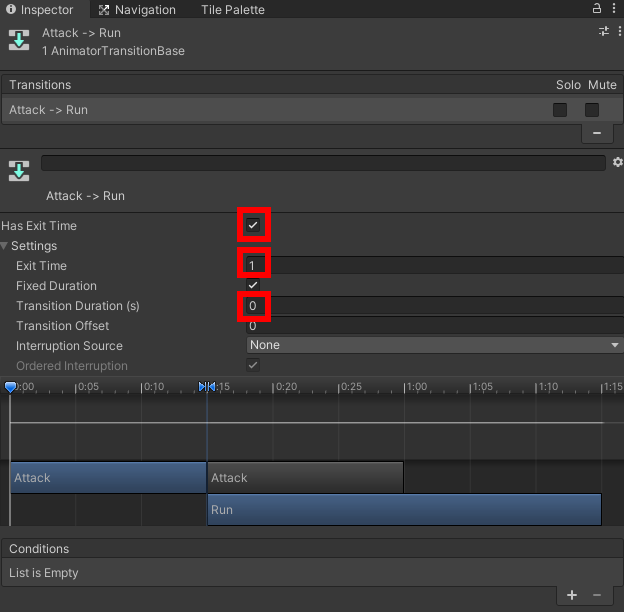Click the Transition Duration (s) field
The height and width of the screenshot is (612, 624).
[x=435, y=306]
